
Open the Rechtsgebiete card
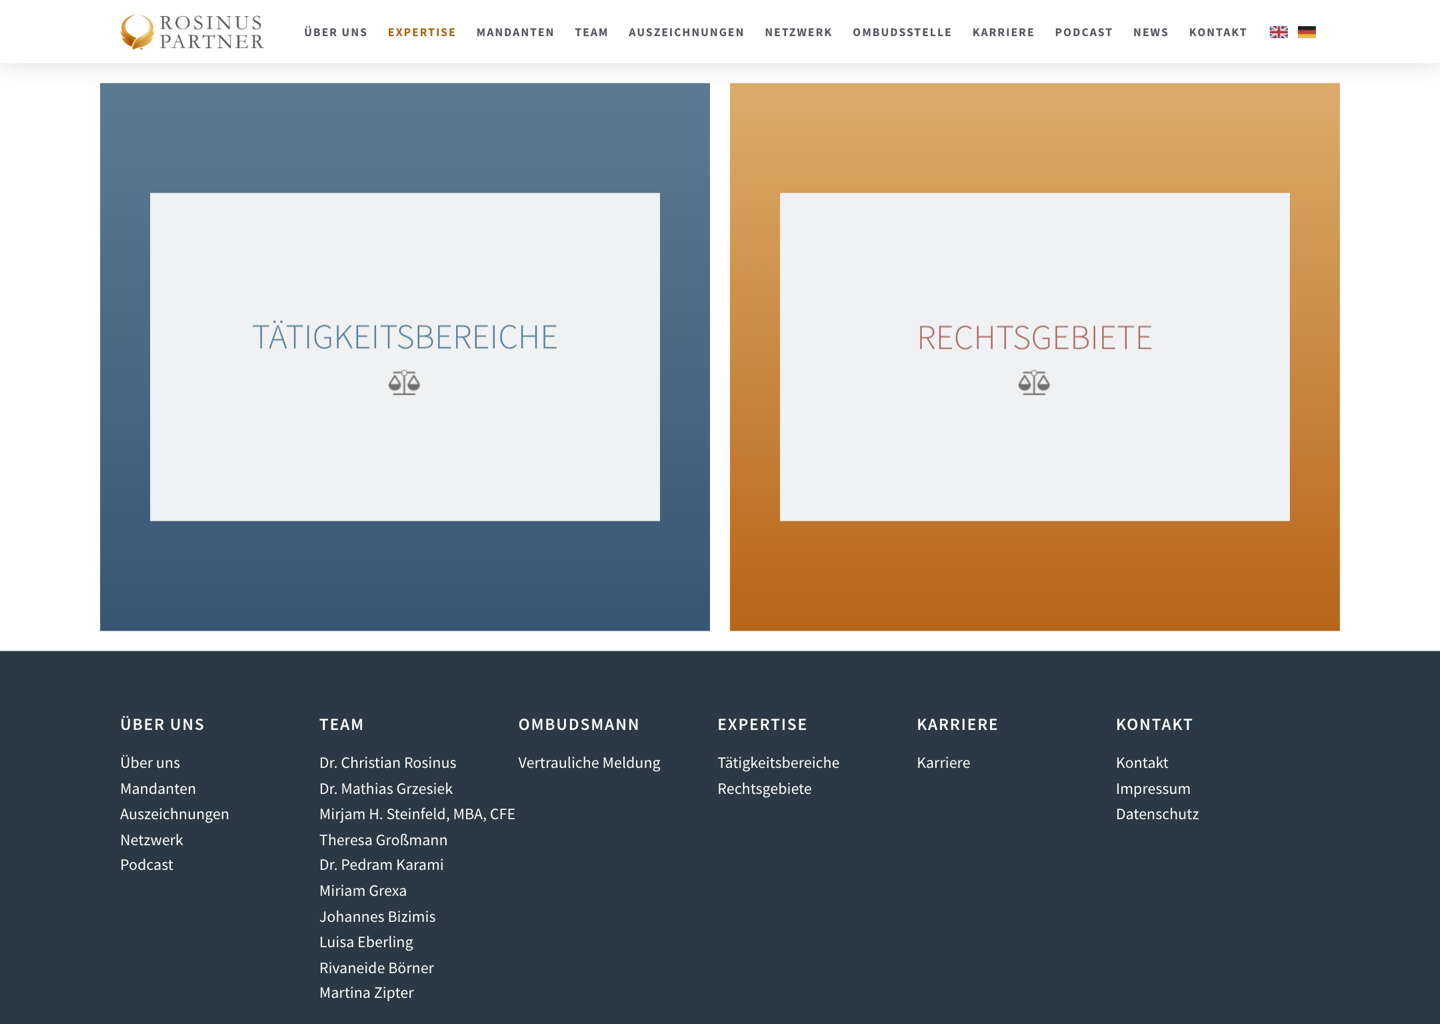pyautogui.click(x=1035, y=357)
